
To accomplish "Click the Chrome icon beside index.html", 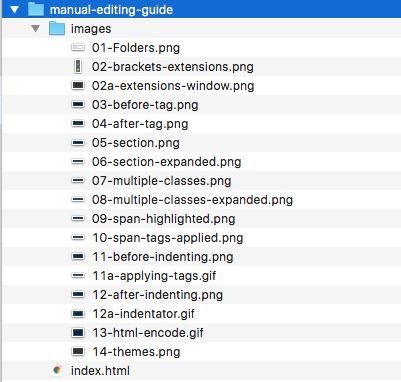I will tap(57, 370).
